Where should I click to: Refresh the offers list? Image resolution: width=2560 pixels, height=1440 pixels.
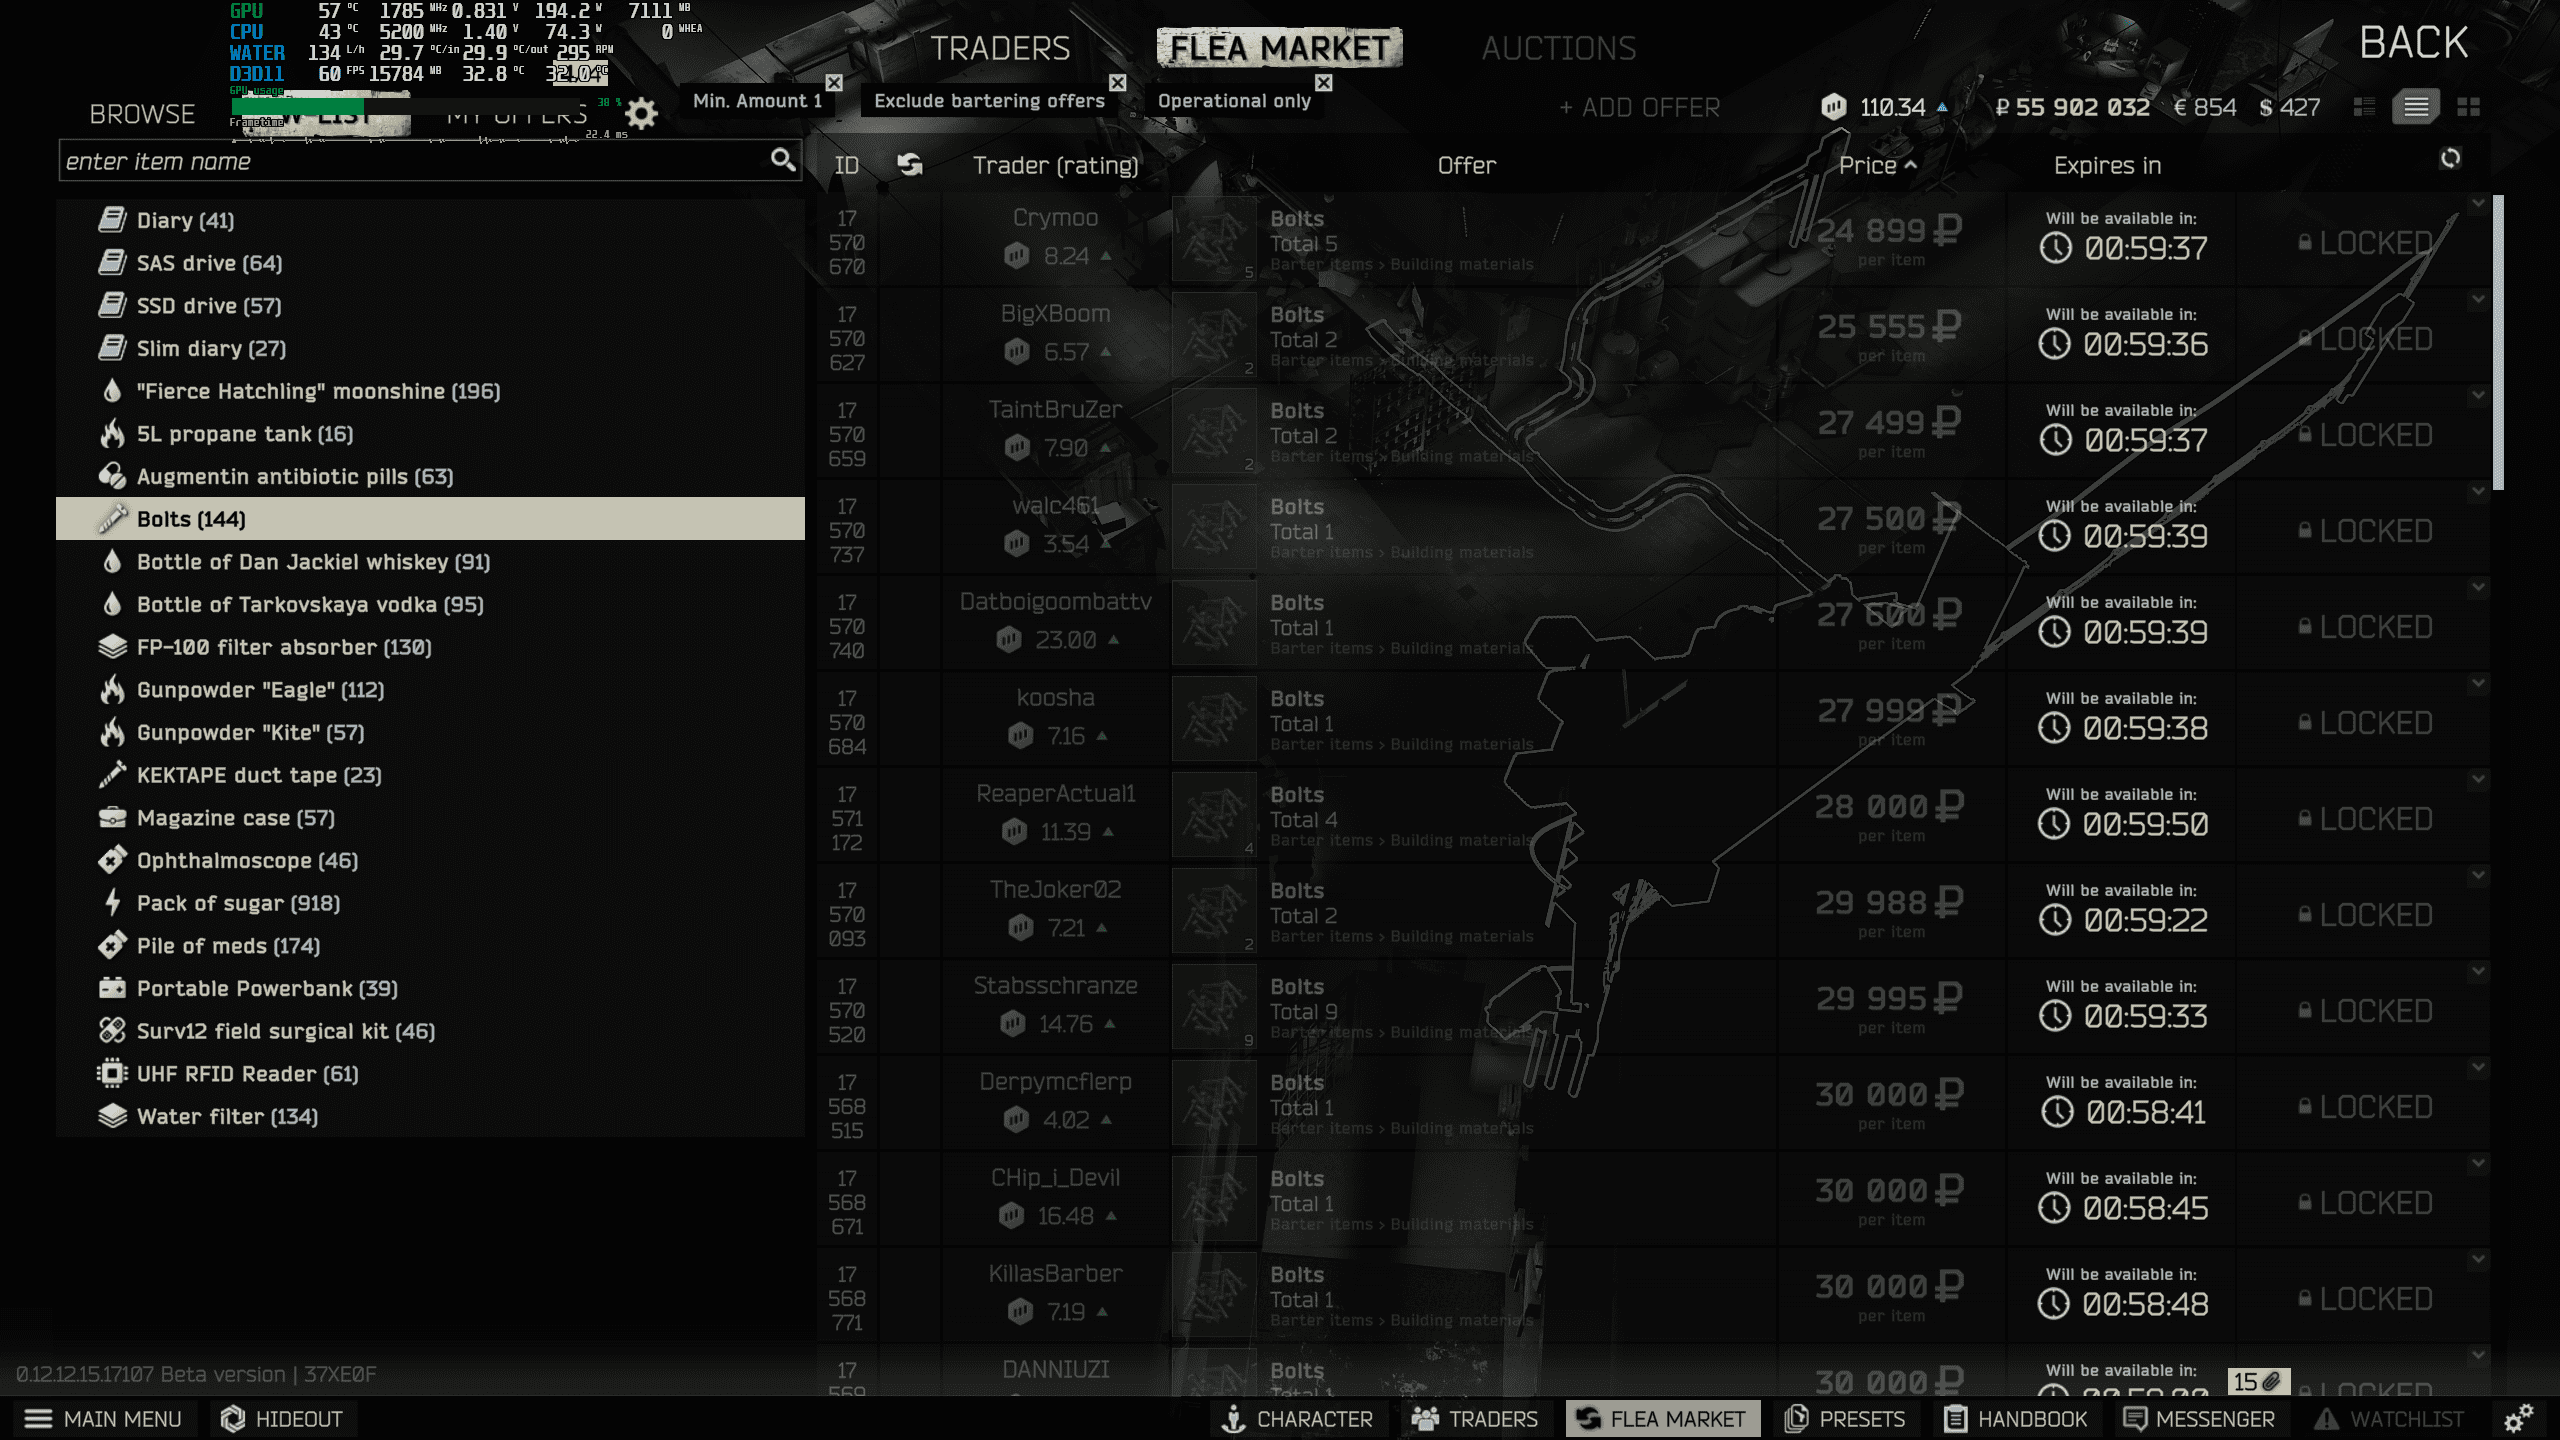coord(2450,158)
